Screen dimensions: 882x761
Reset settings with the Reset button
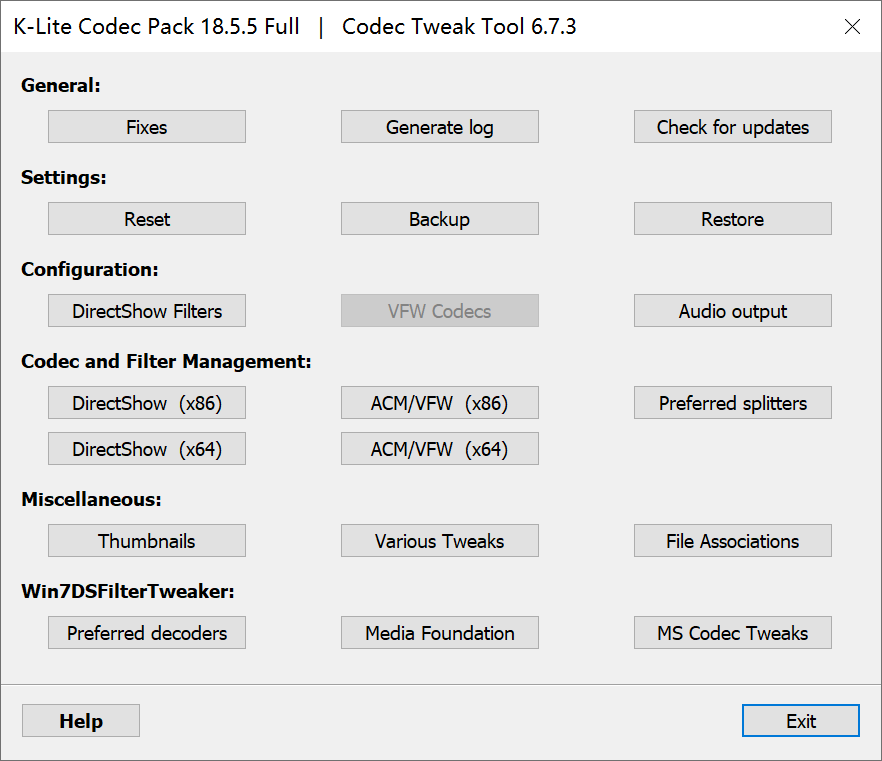click(147, 219)
